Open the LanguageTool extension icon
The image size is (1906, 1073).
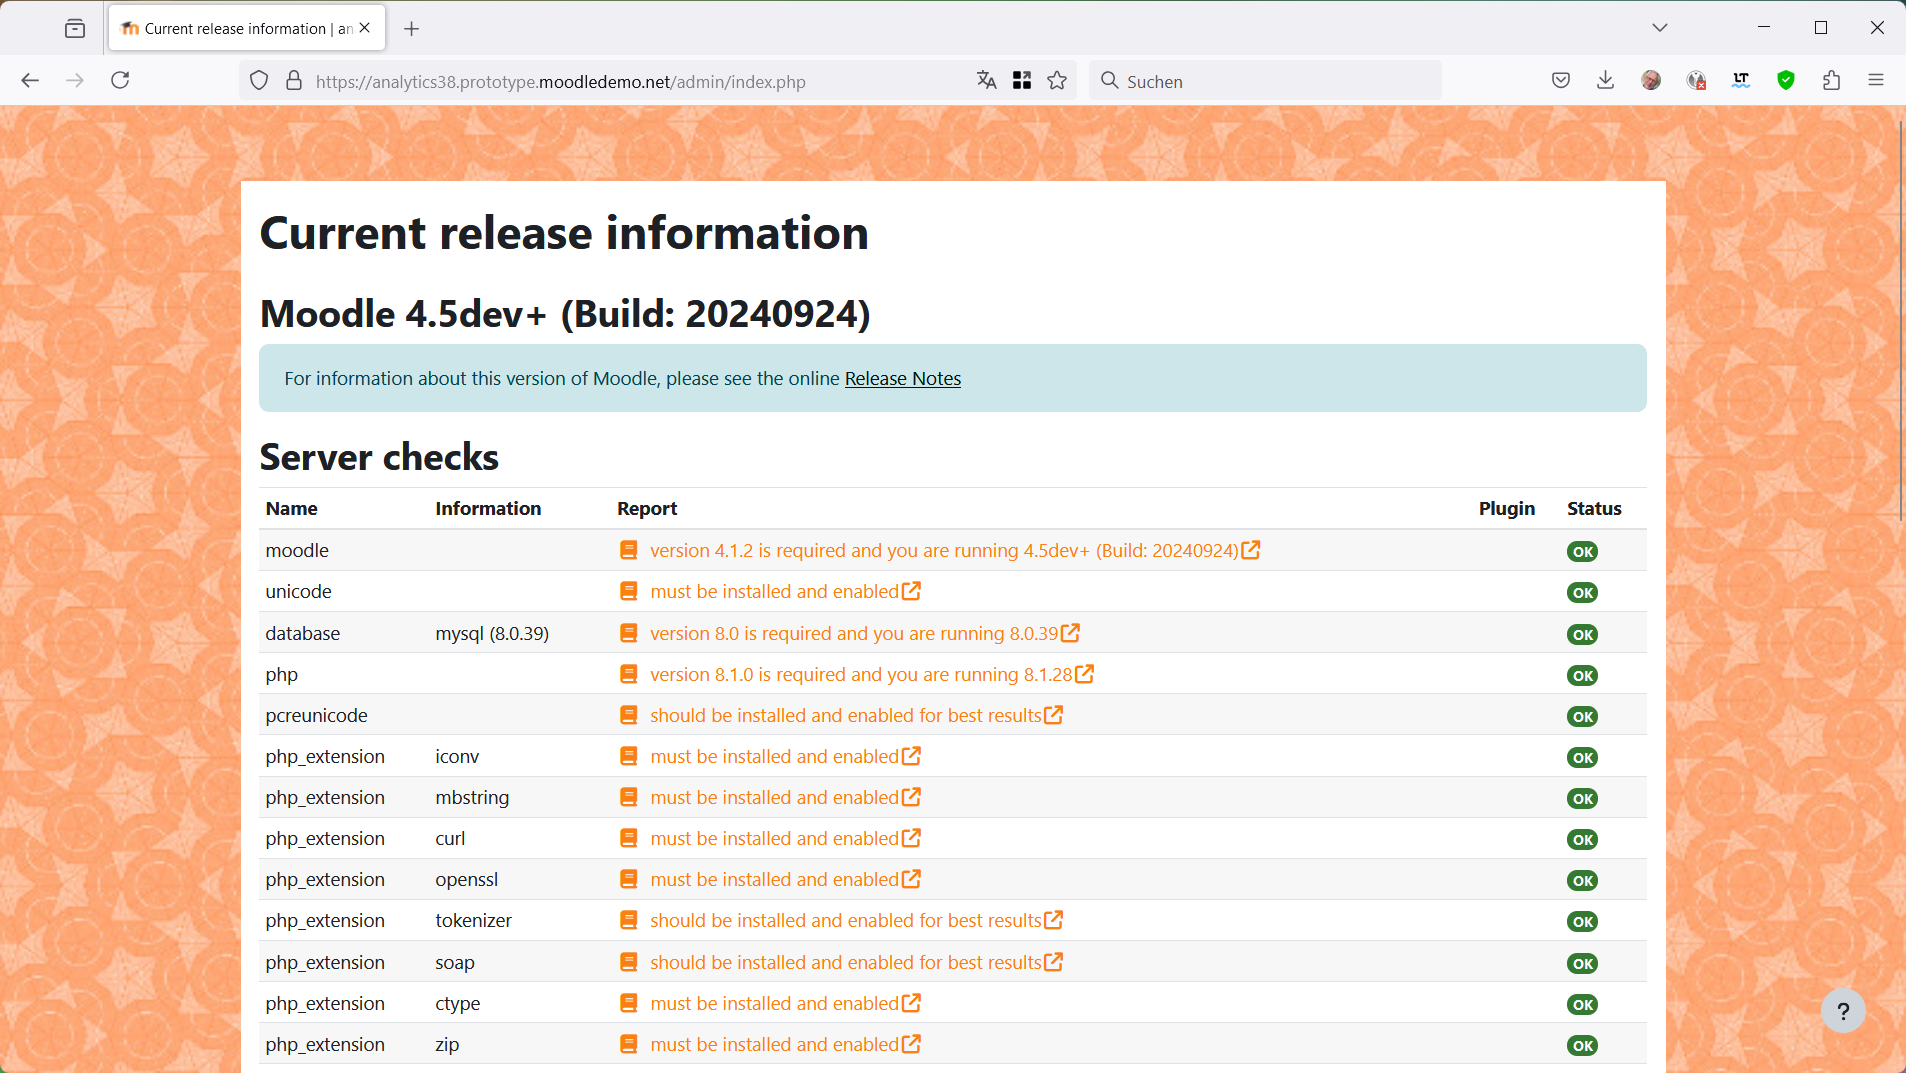pos(1741,81)
